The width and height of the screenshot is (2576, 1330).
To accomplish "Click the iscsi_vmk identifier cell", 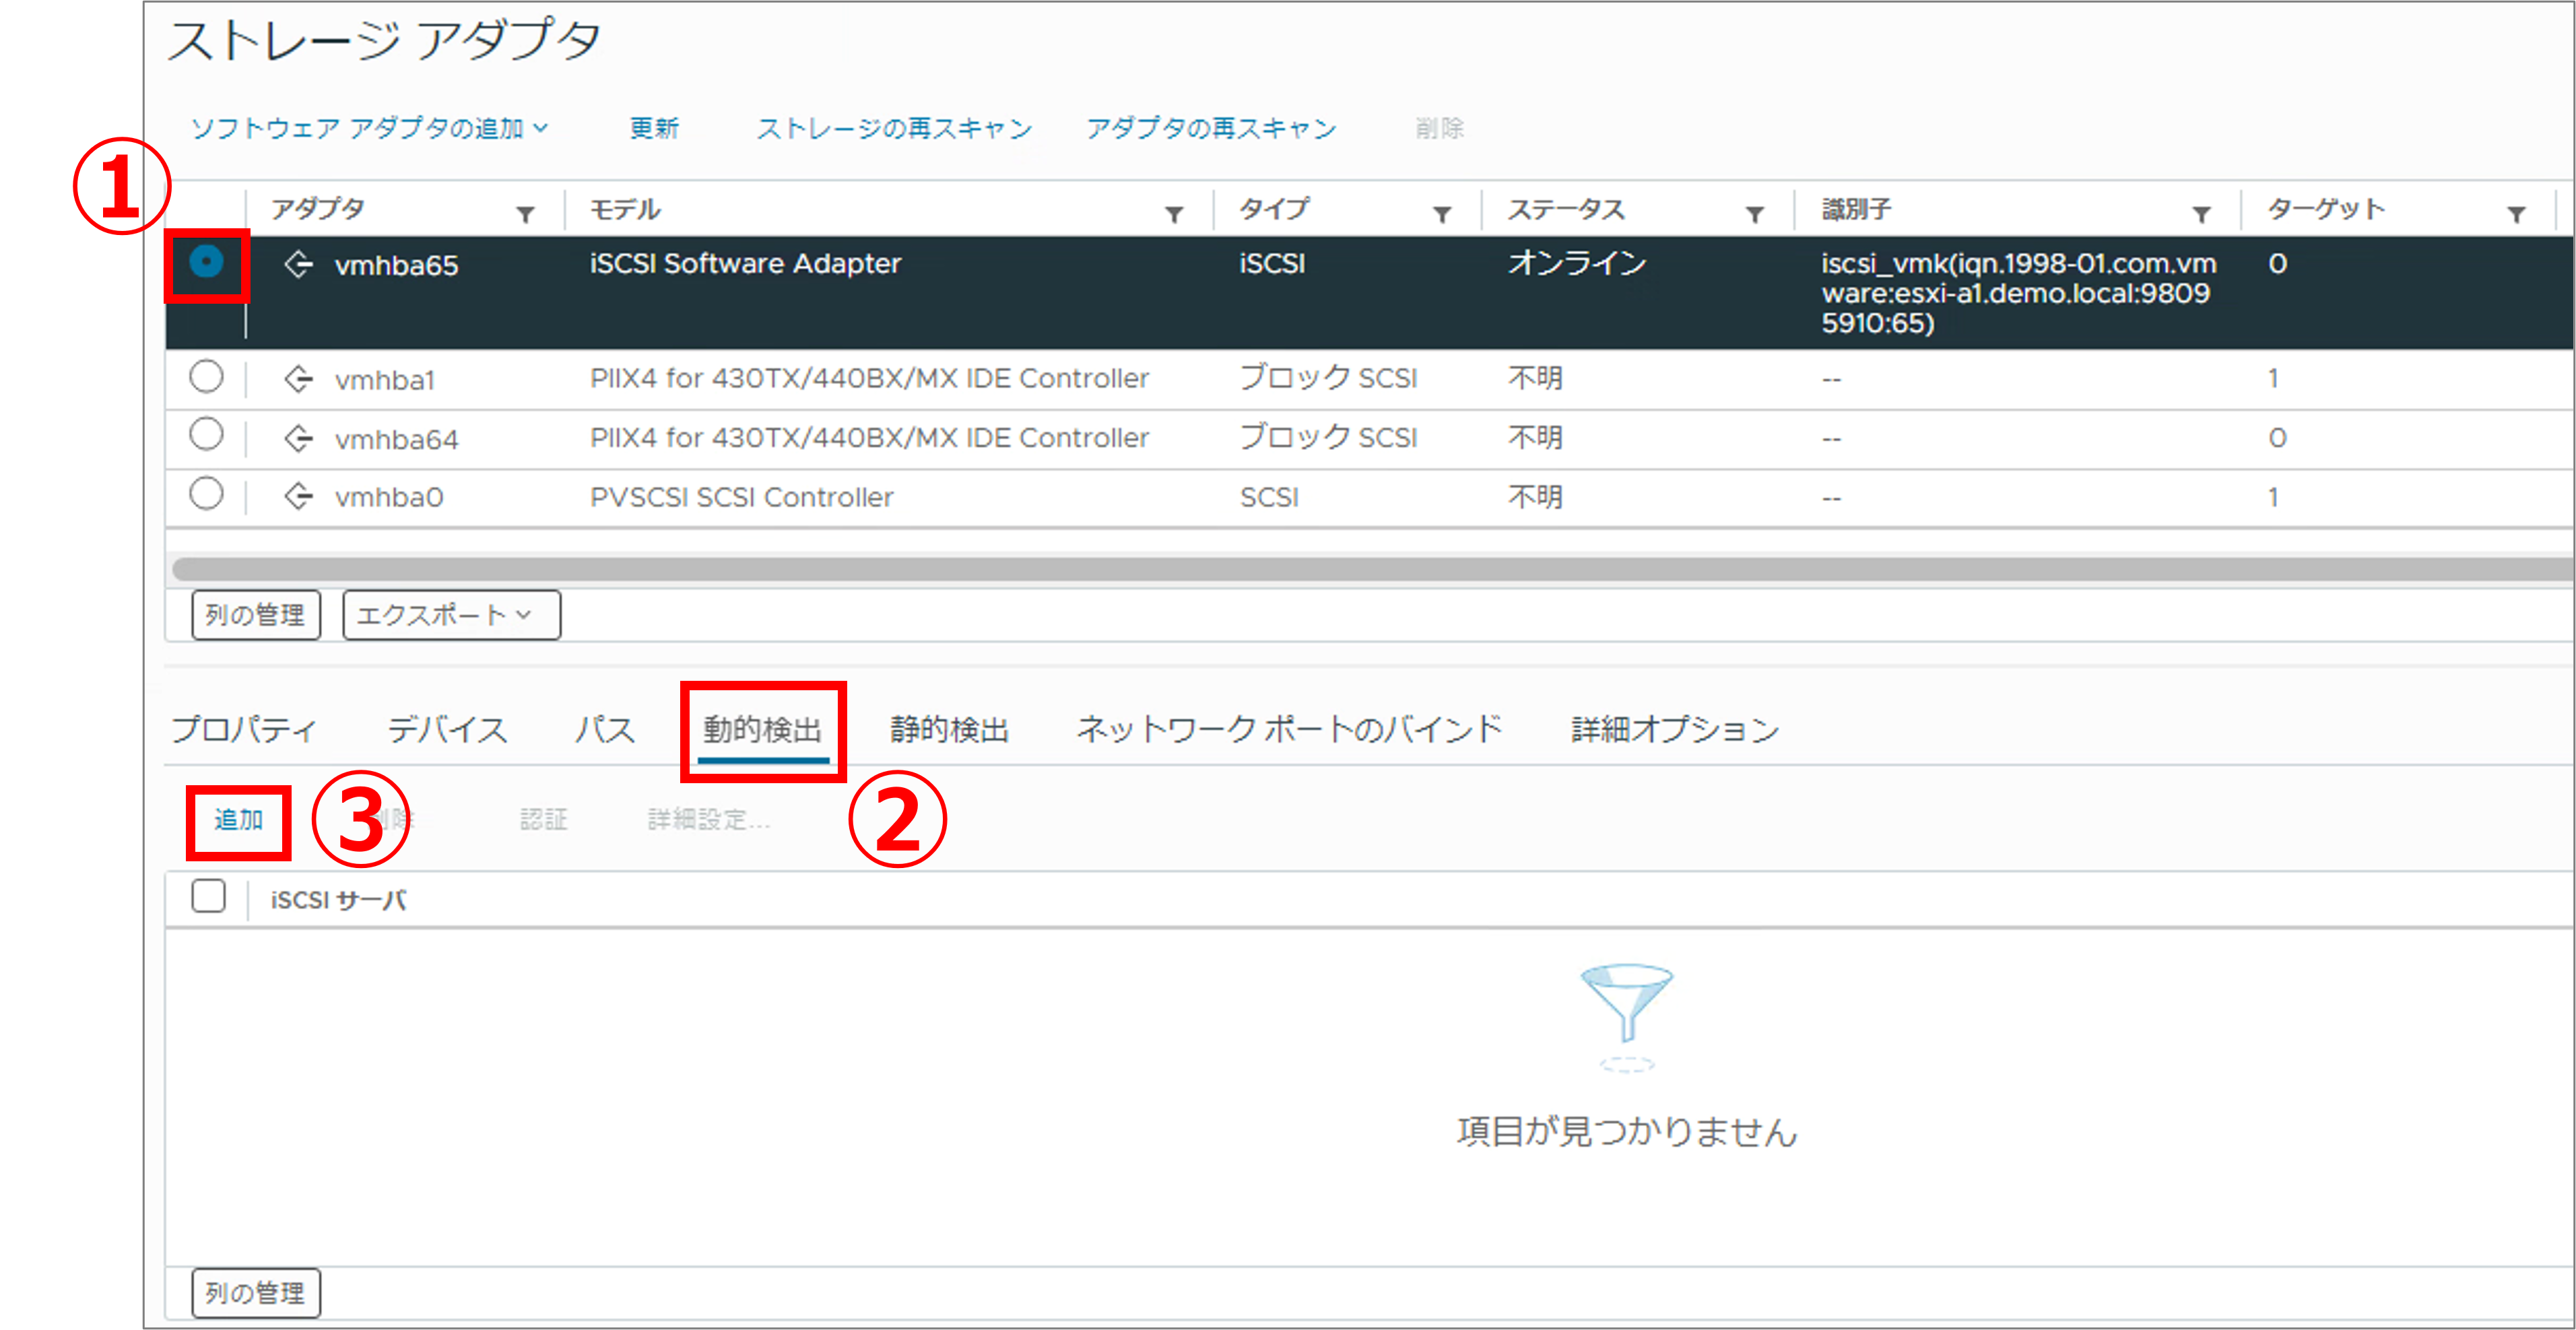I will click(2018, 293).
